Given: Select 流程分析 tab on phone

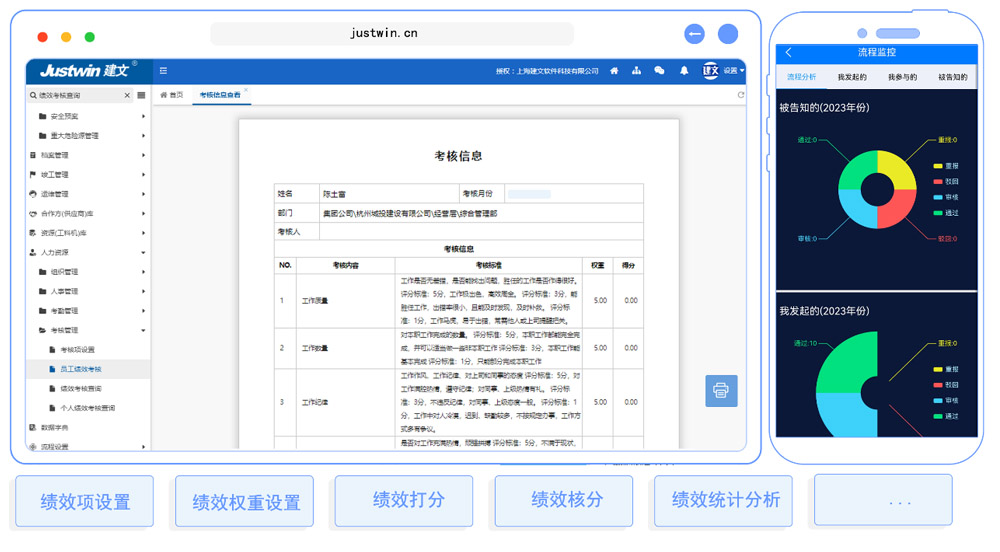Looking at the screenshot, I should (802, 76).
